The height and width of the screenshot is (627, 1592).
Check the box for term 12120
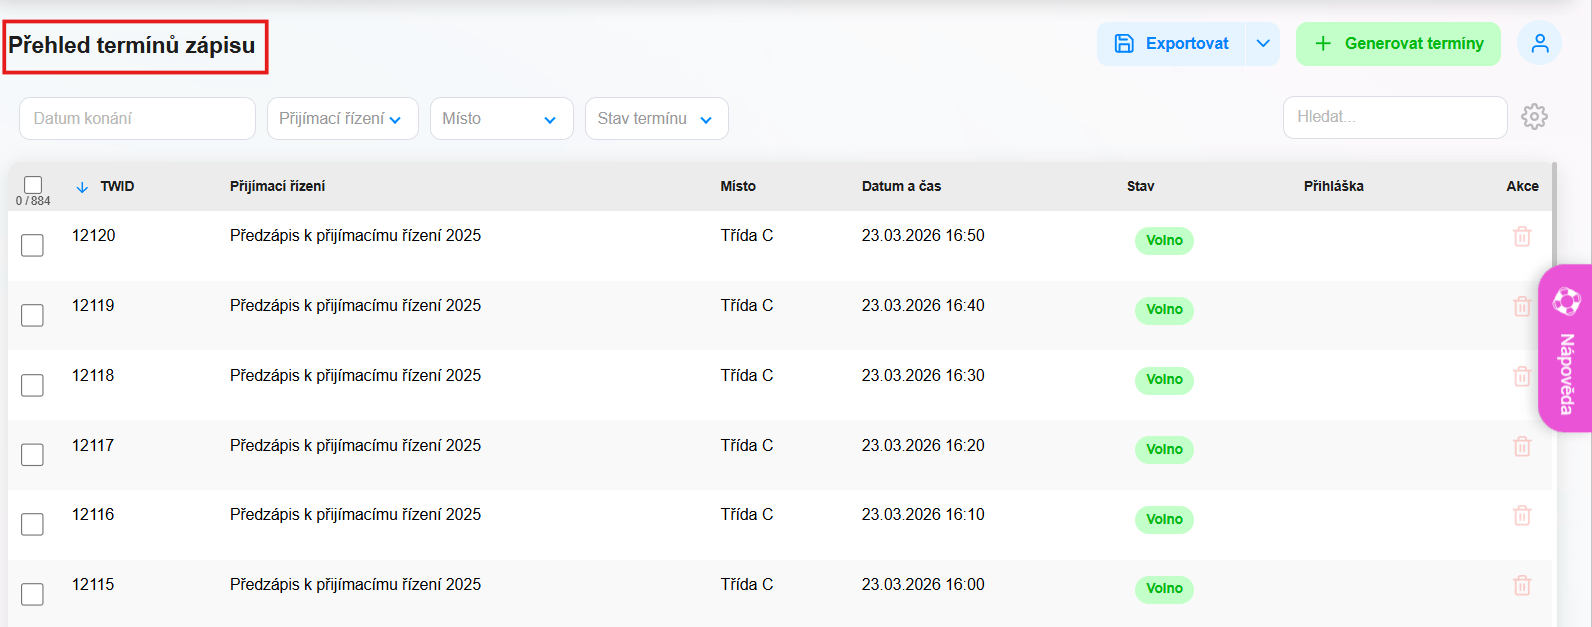(33, 245)
